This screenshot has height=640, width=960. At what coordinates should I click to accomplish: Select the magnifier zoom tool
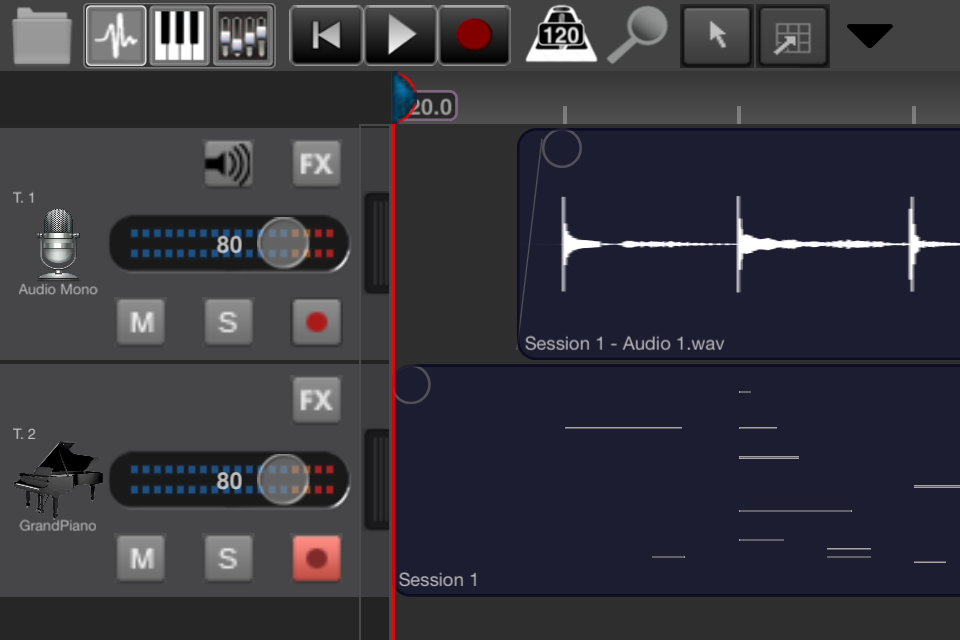point(637,35)
